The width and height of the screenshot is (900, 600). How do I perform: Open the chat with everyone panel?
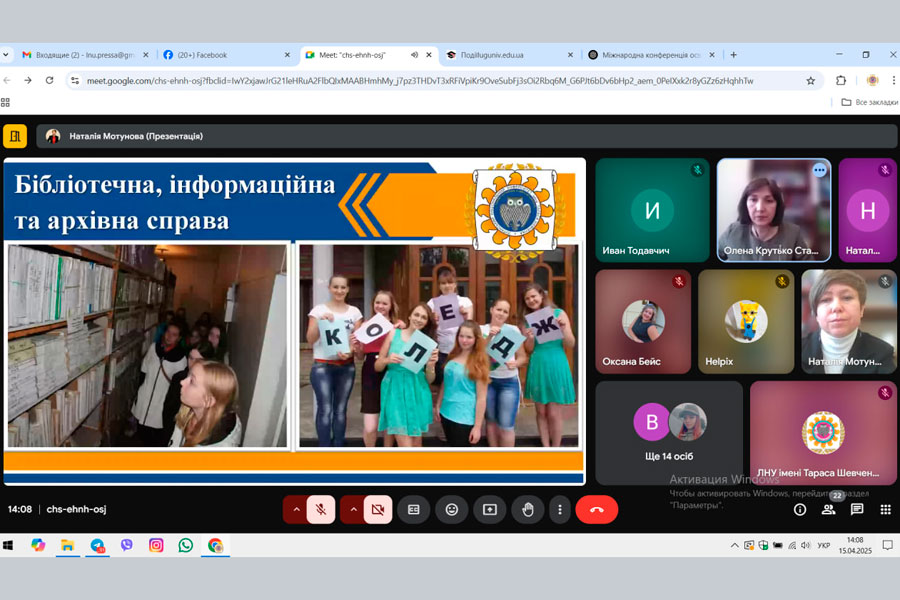click(857, 509)
